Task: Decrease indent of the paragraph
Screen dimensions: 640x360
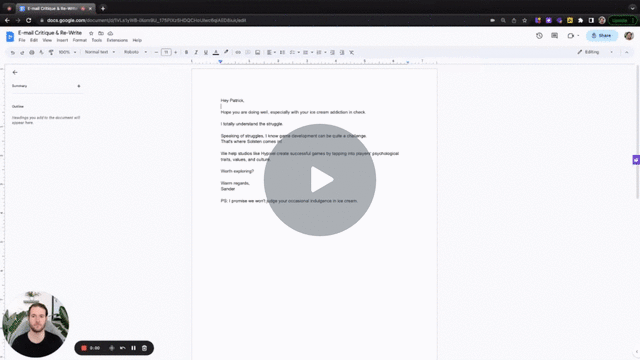Action: 332,52
